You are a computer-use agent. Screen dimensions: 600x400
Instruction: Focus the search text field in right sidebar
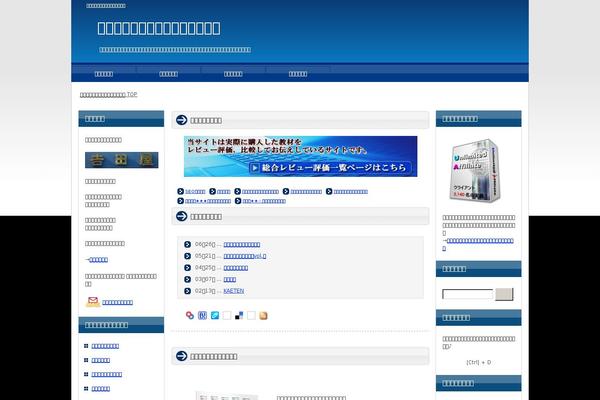[468, 294]
